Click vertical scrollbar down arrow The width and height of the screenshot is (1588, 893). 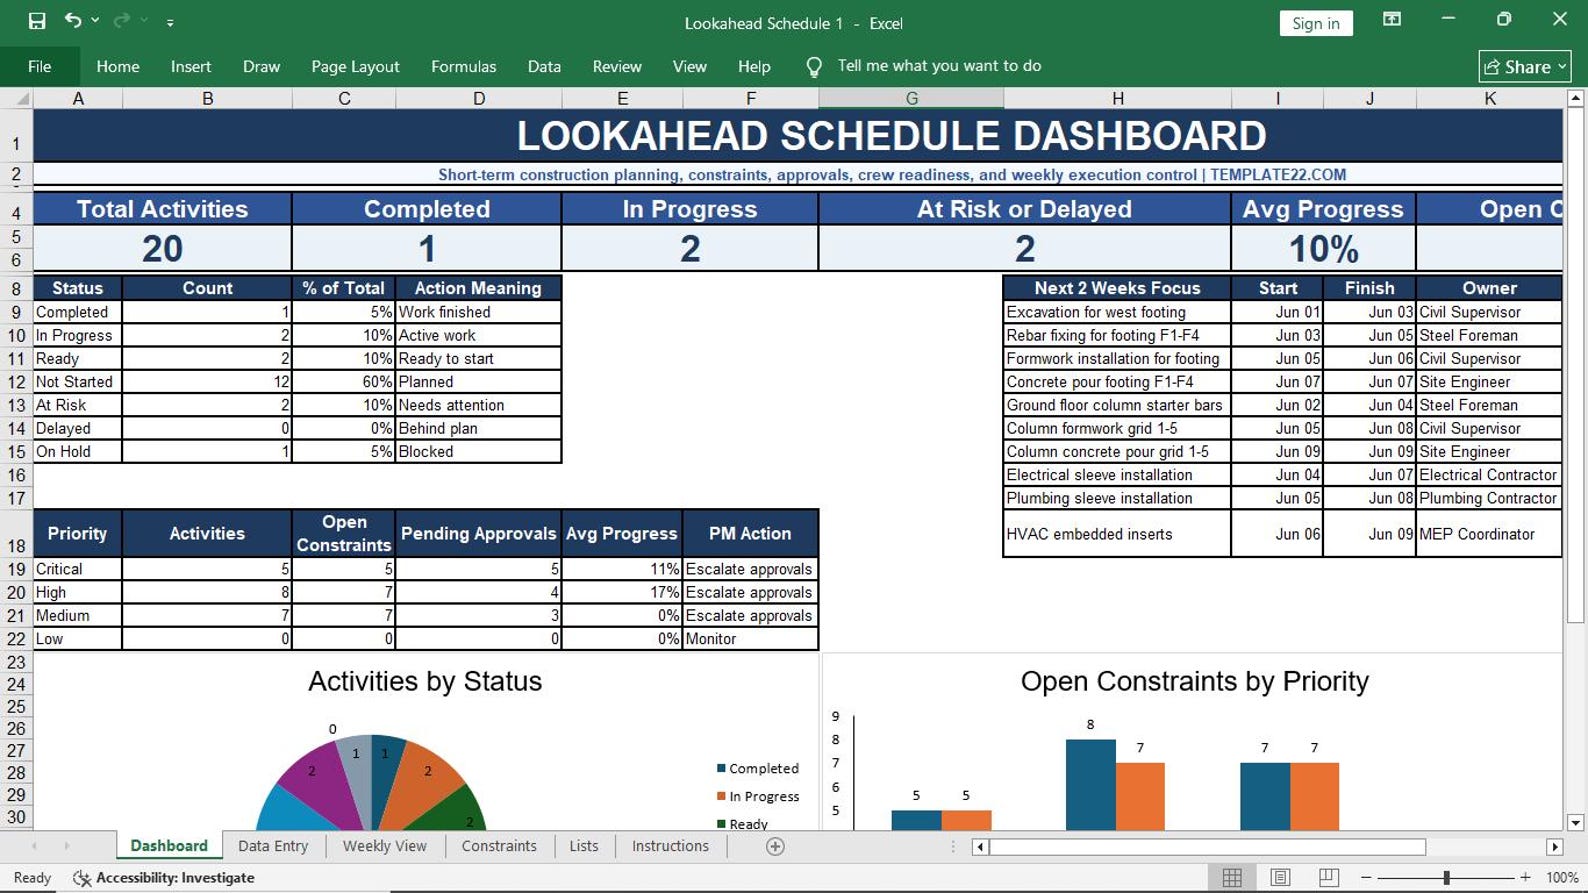tap(1575, 823)
